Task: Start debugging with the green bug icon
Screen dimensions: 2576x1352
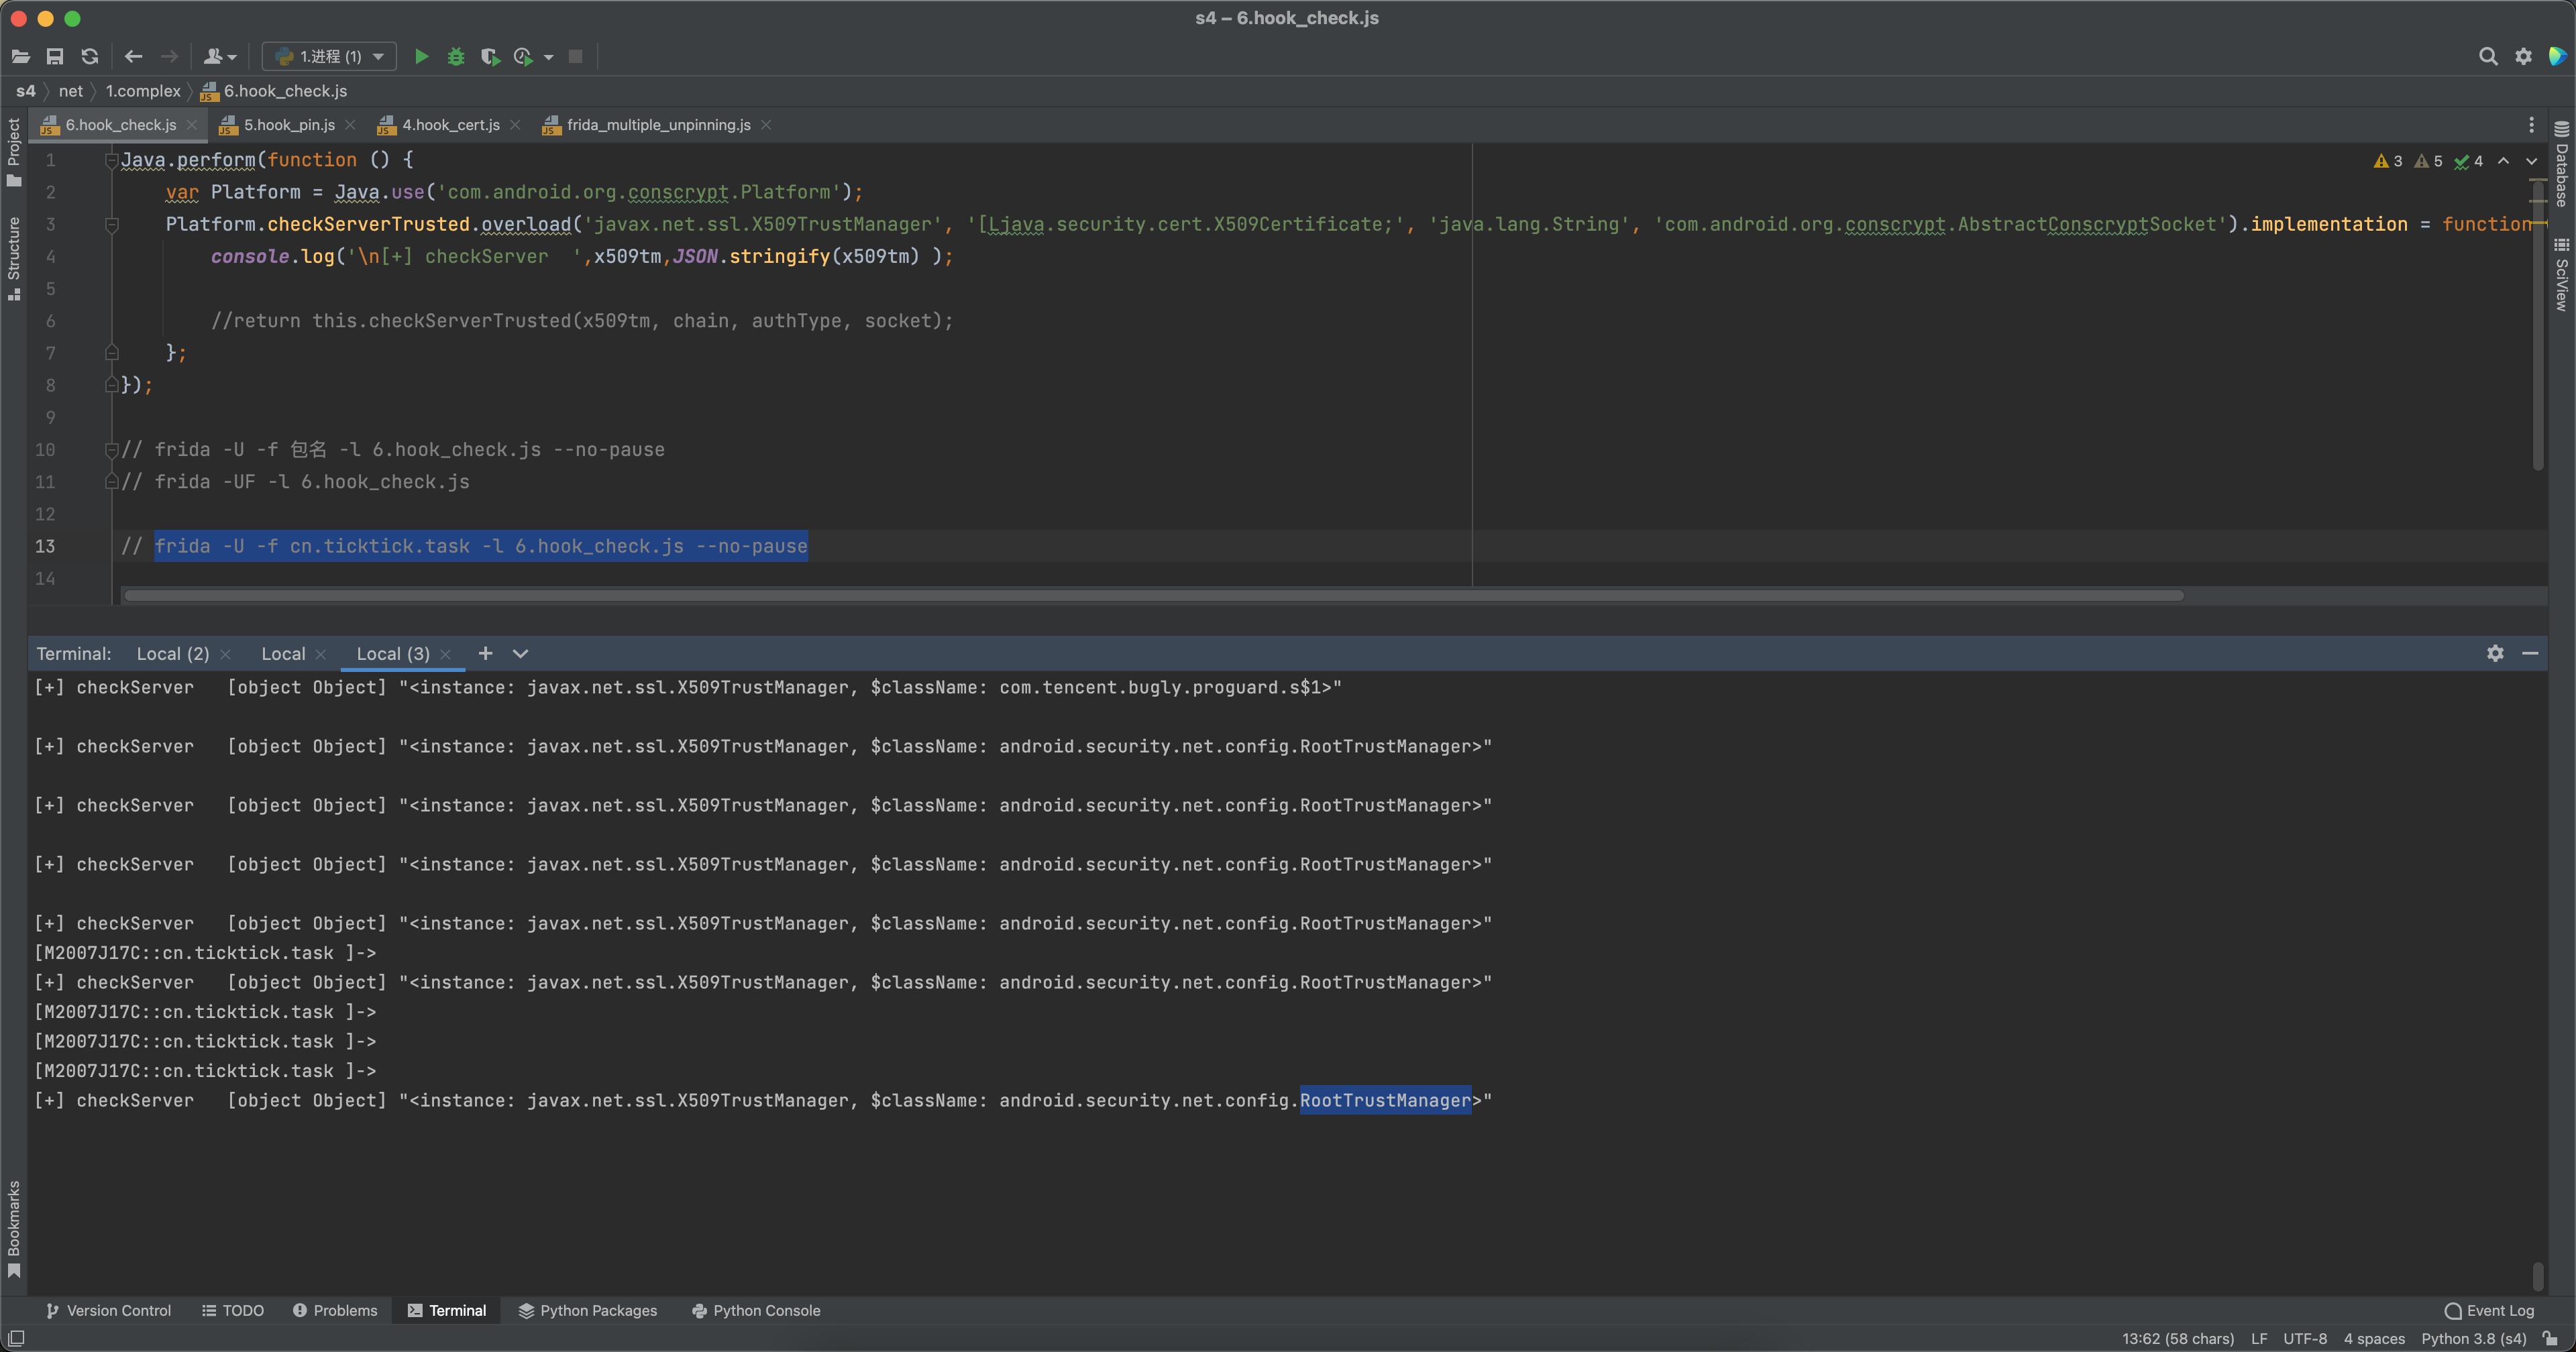Action: (x=456, y=57)
